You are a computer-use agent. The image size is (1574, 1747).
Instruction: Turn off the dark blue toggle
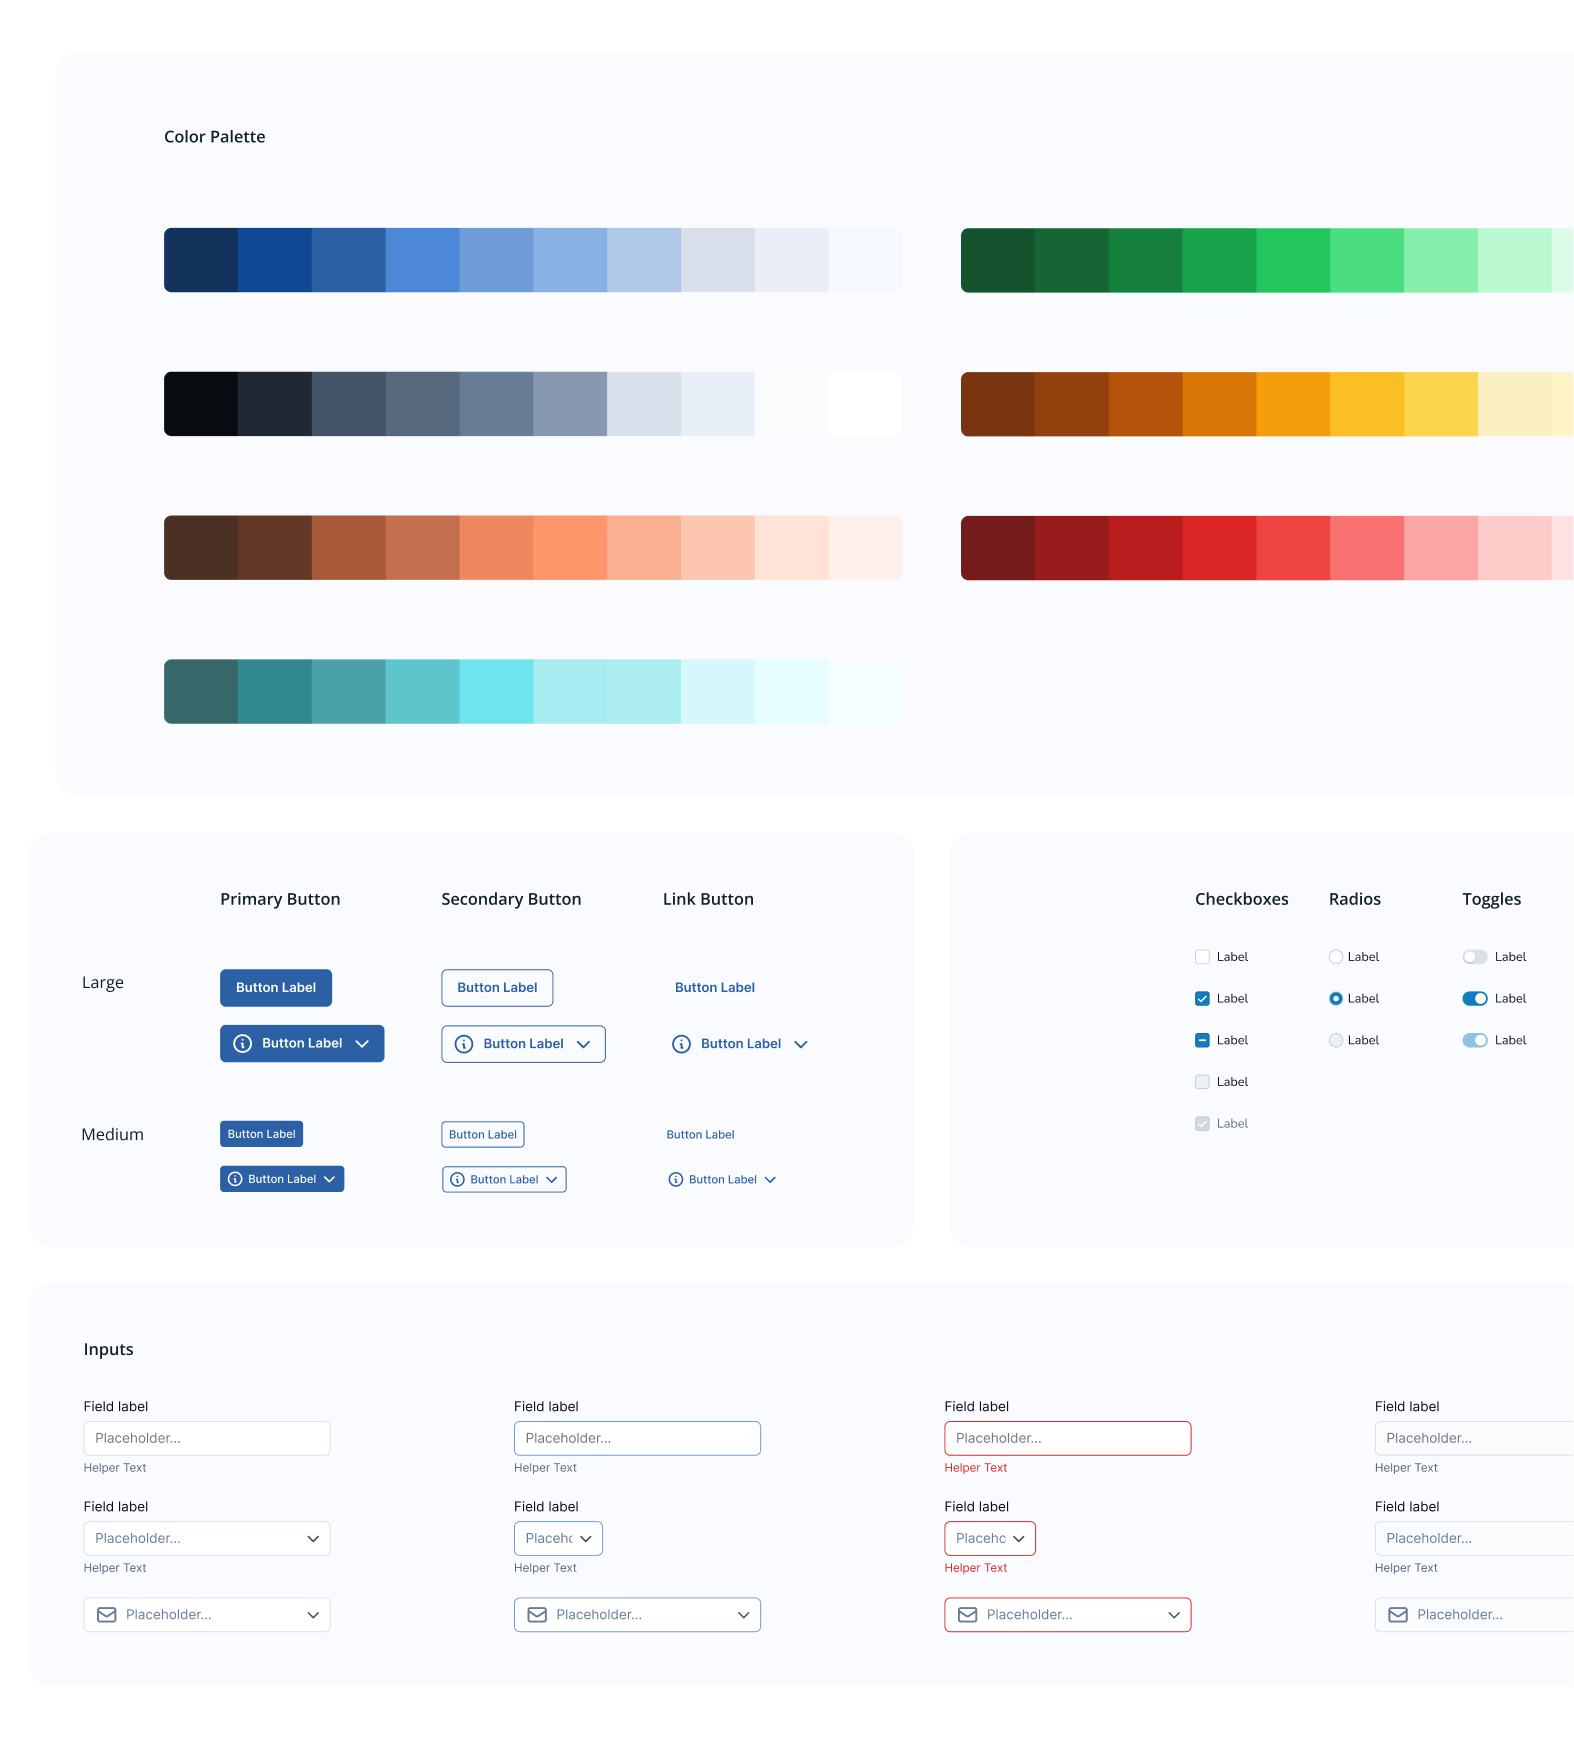(1475, 999)
